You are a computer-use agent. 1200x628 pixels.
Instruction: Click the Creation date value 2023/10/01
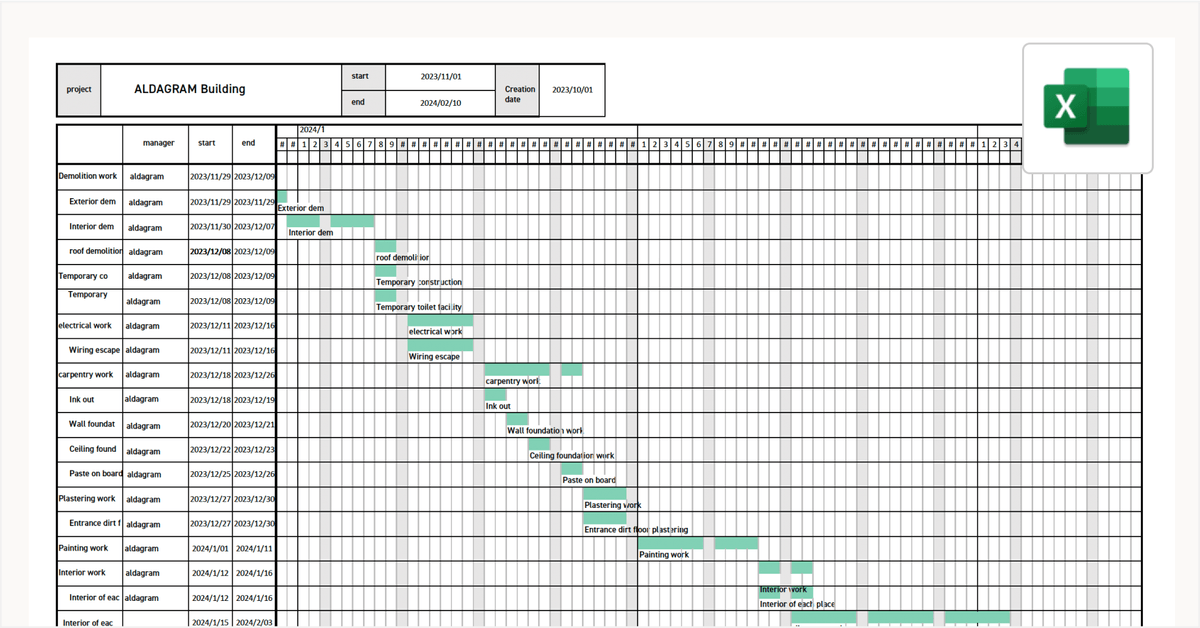pyautogui.click(x=571, y=89)
